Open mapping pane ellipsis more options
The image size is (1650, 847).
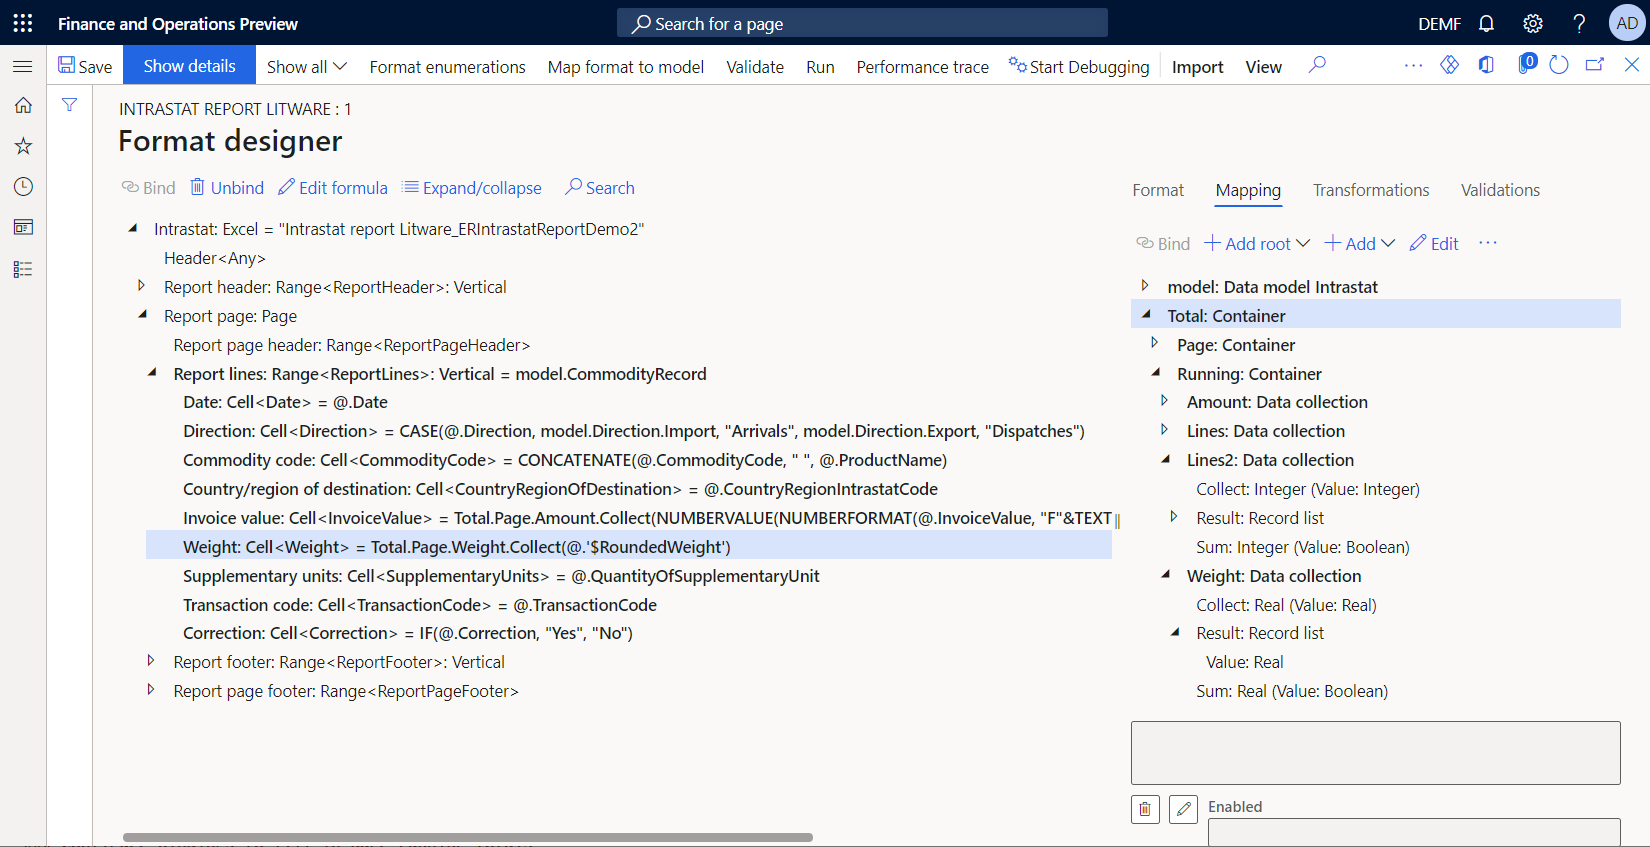(1488, 243)
